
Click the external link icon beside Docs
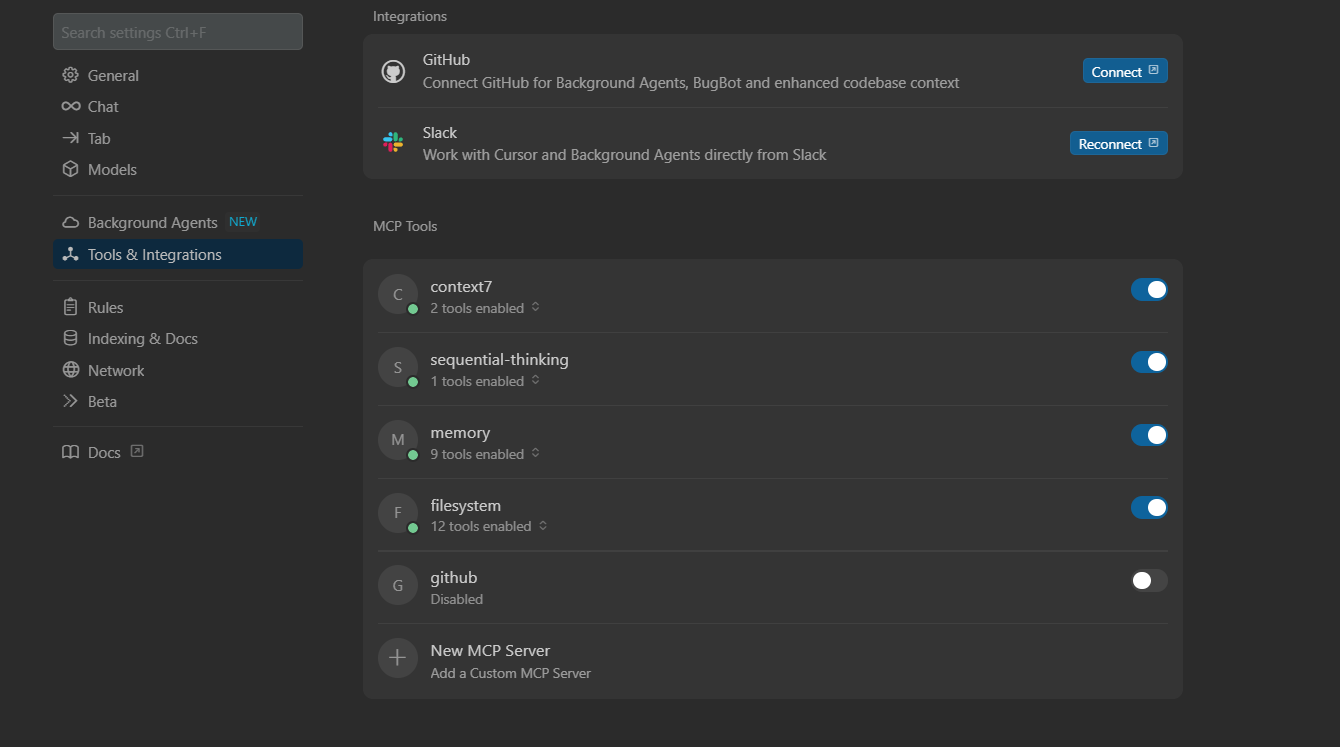137,451
